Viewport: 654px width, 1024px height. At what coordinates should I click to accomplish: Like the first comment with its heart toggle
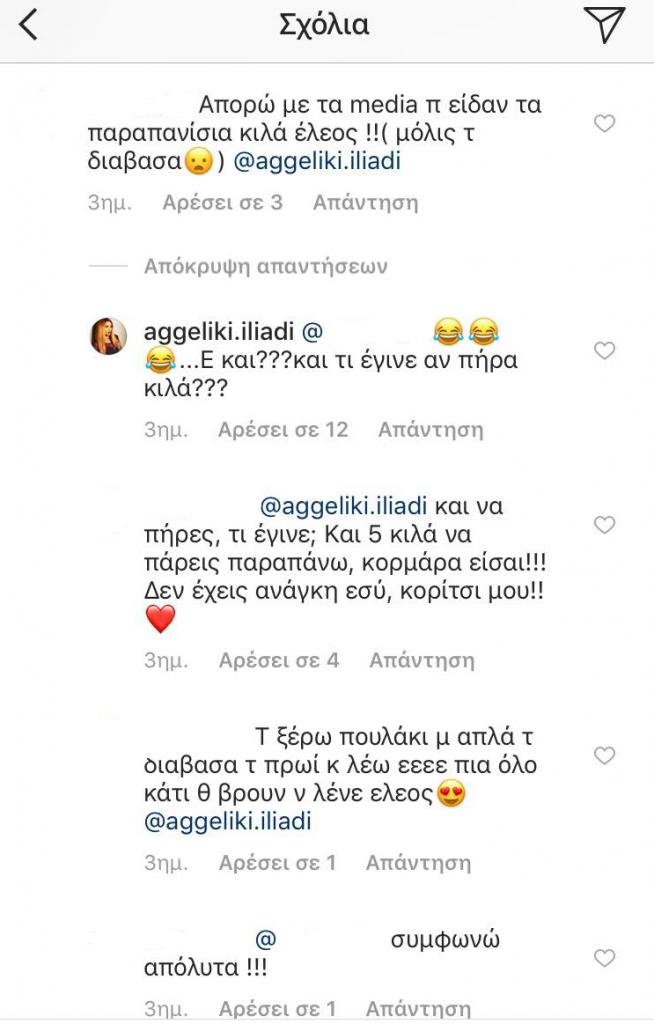point(604,124)
